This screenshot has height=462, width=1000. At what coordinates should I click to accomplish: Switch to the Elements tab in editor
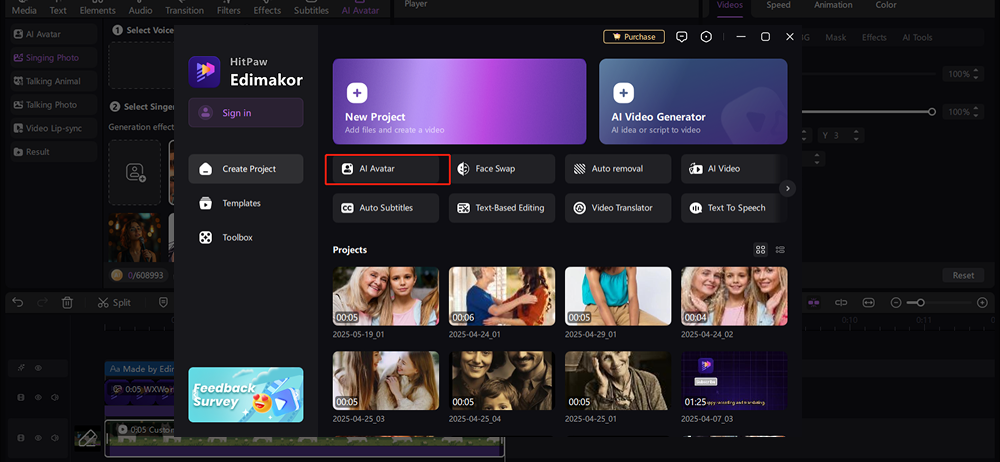pyautogui.click(x=98, y=9)
